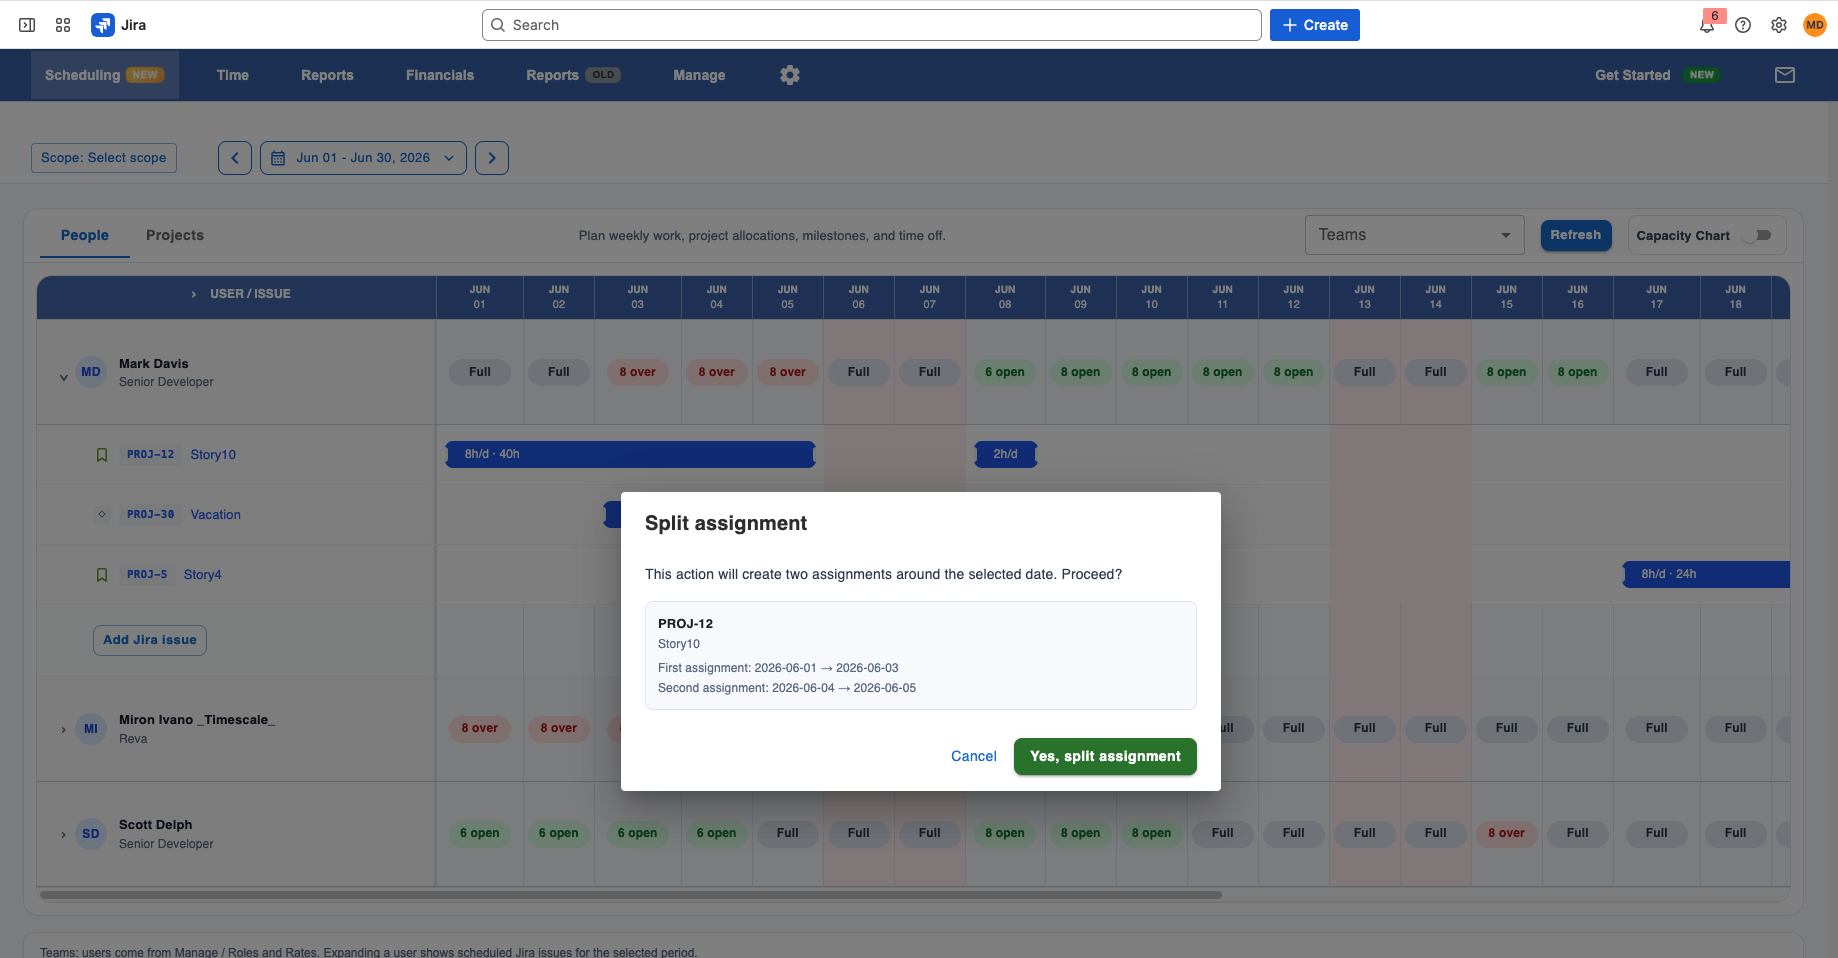This screenshot has height=958, width=1838.
Task: Click the search magnifier icon
Action: [x=498, y=25]
